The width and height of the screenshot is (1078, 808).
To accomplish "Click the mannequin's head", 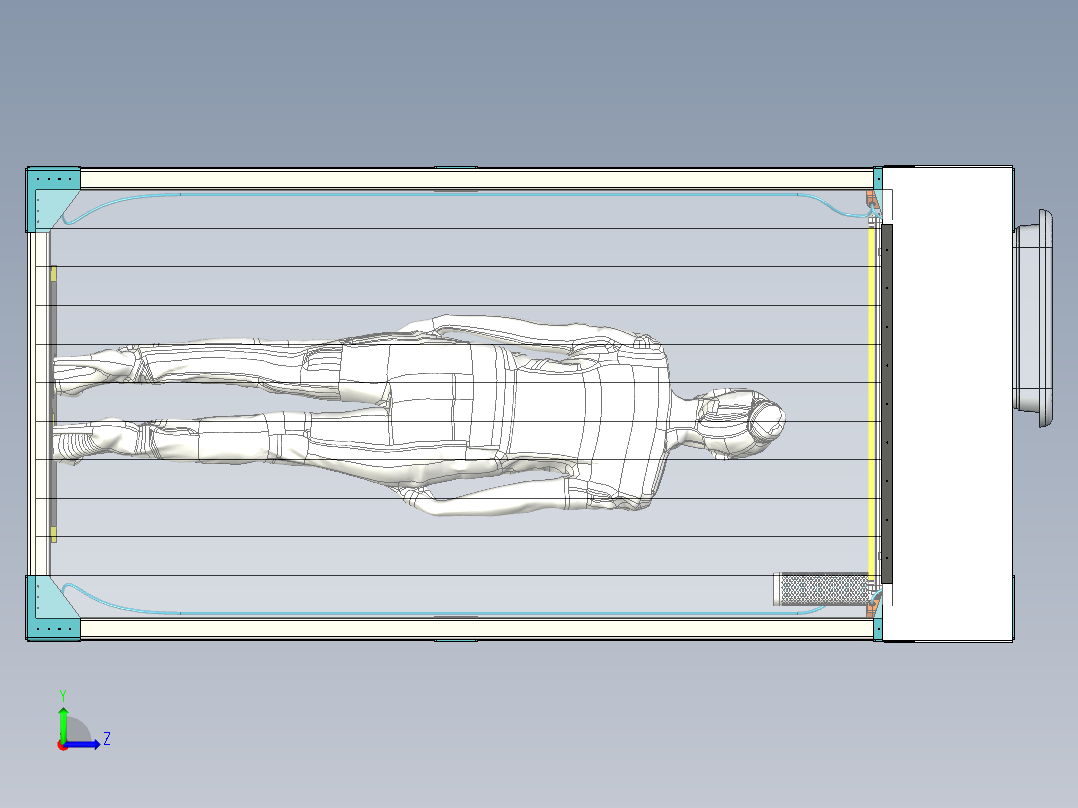I will point(741,422).
